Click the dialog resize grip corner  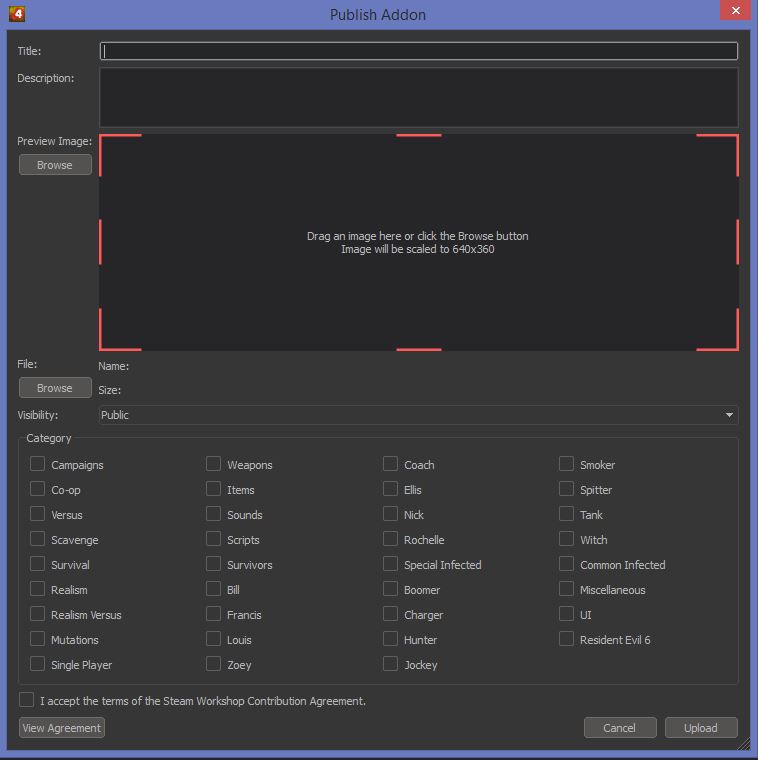(744, 744)
